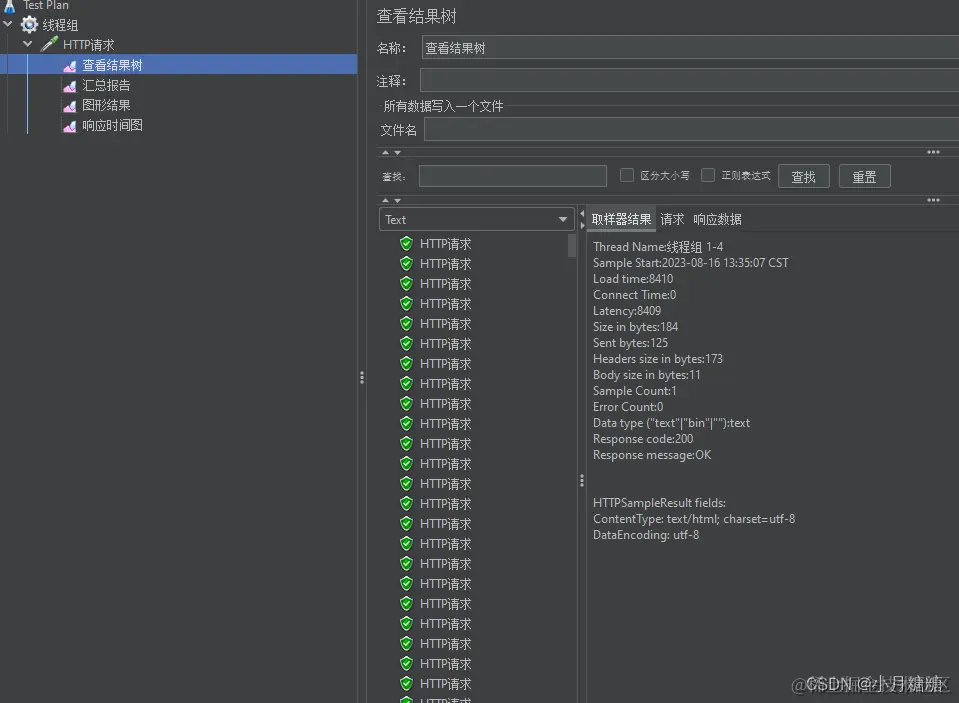Viewport: 959px width, 703px height.
Task: Click the ContentType: text/html line
Action: (694, 519)
